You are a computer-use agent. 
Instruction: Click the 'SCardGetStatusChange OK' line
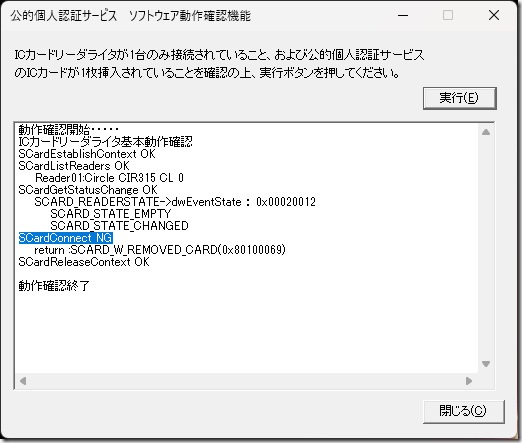(88, 190)
